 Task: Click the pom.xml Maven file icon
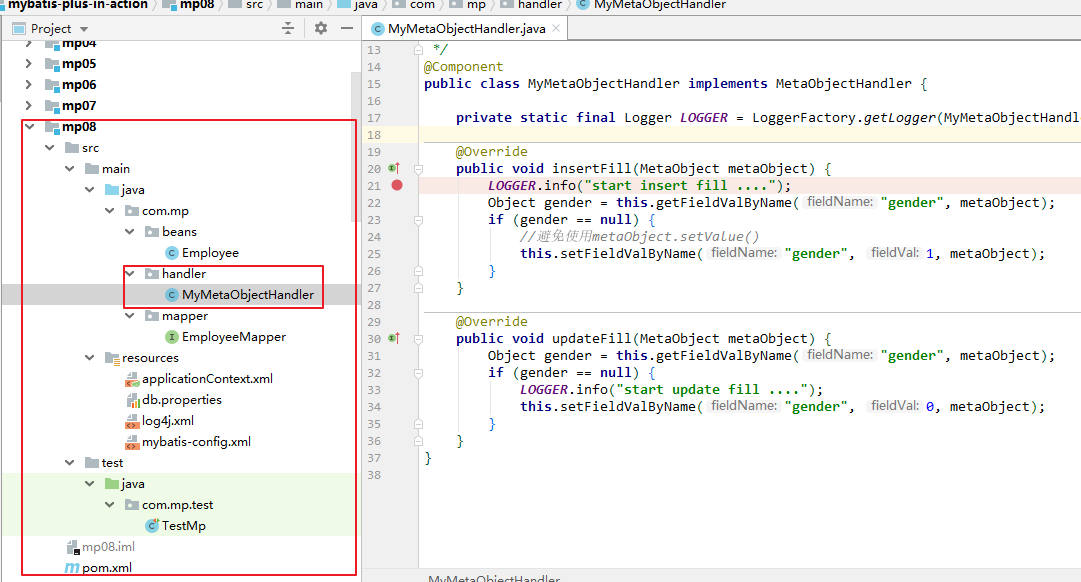click(72, 568)
